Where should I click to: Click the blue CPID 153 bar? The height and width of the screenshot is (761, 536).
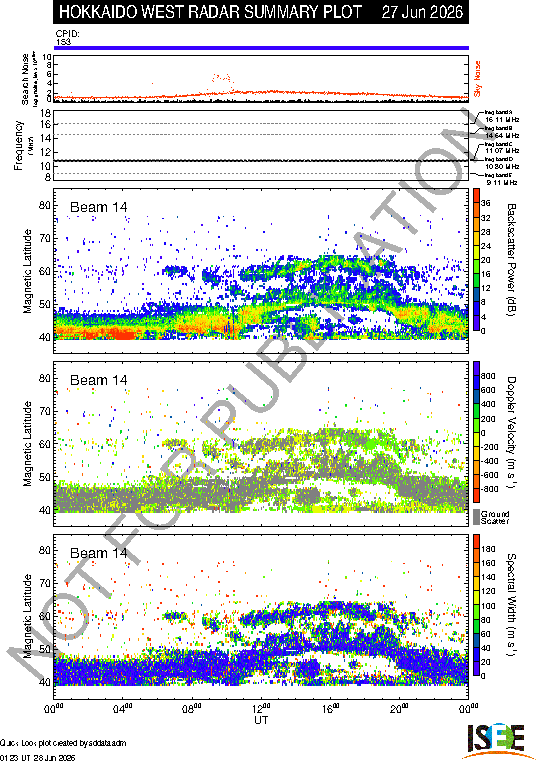click(261, 48)
